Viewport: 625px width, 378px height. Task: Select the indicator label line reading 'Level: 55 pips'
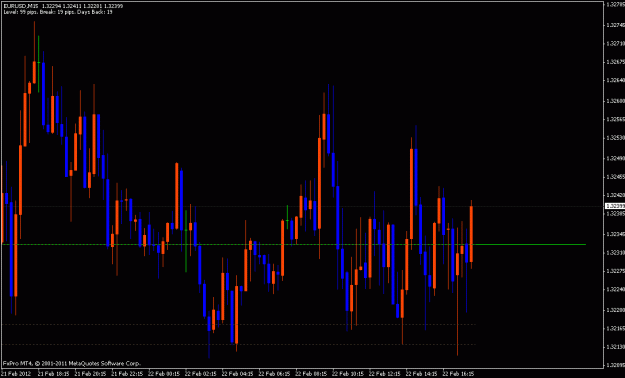(x=58, y=12)
